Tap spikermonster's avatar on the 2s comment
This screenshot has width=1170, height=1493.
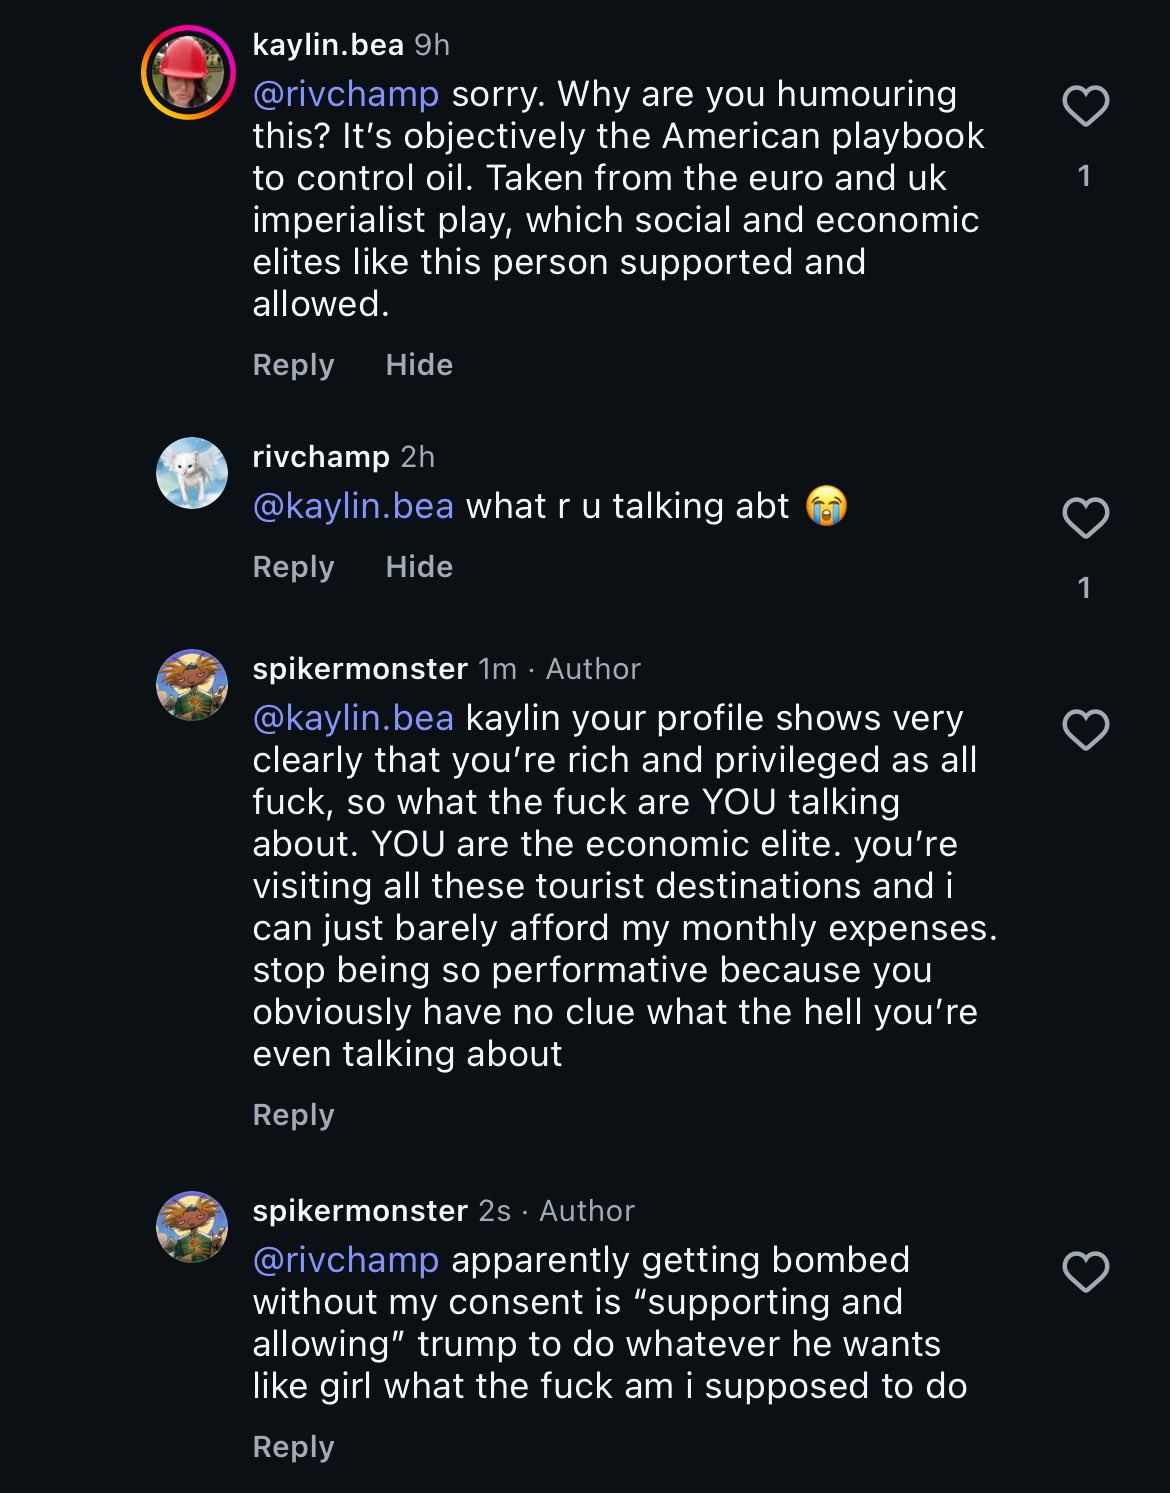(192, 1227)
